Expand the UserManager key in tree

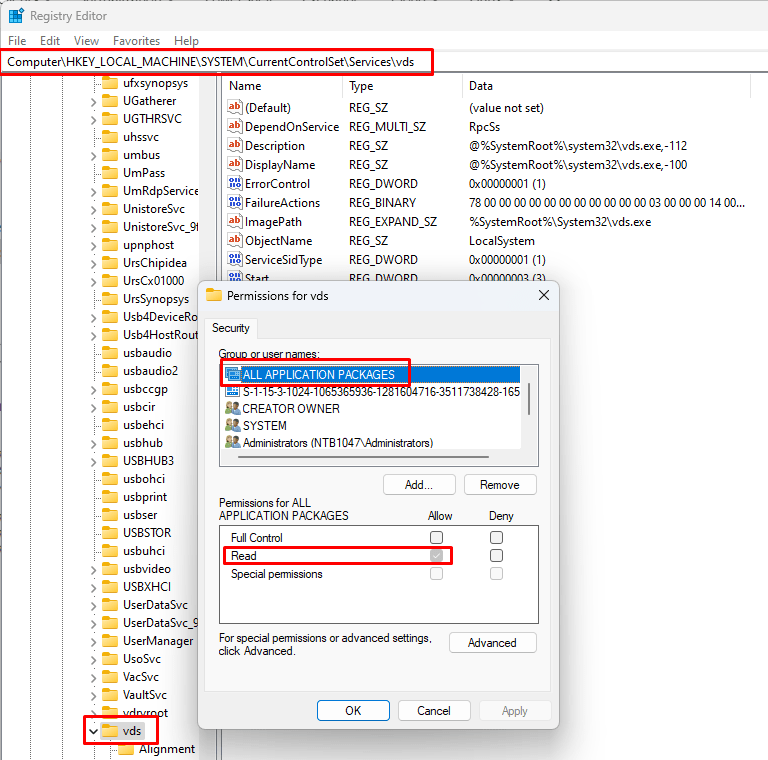[x=93, y=641]
